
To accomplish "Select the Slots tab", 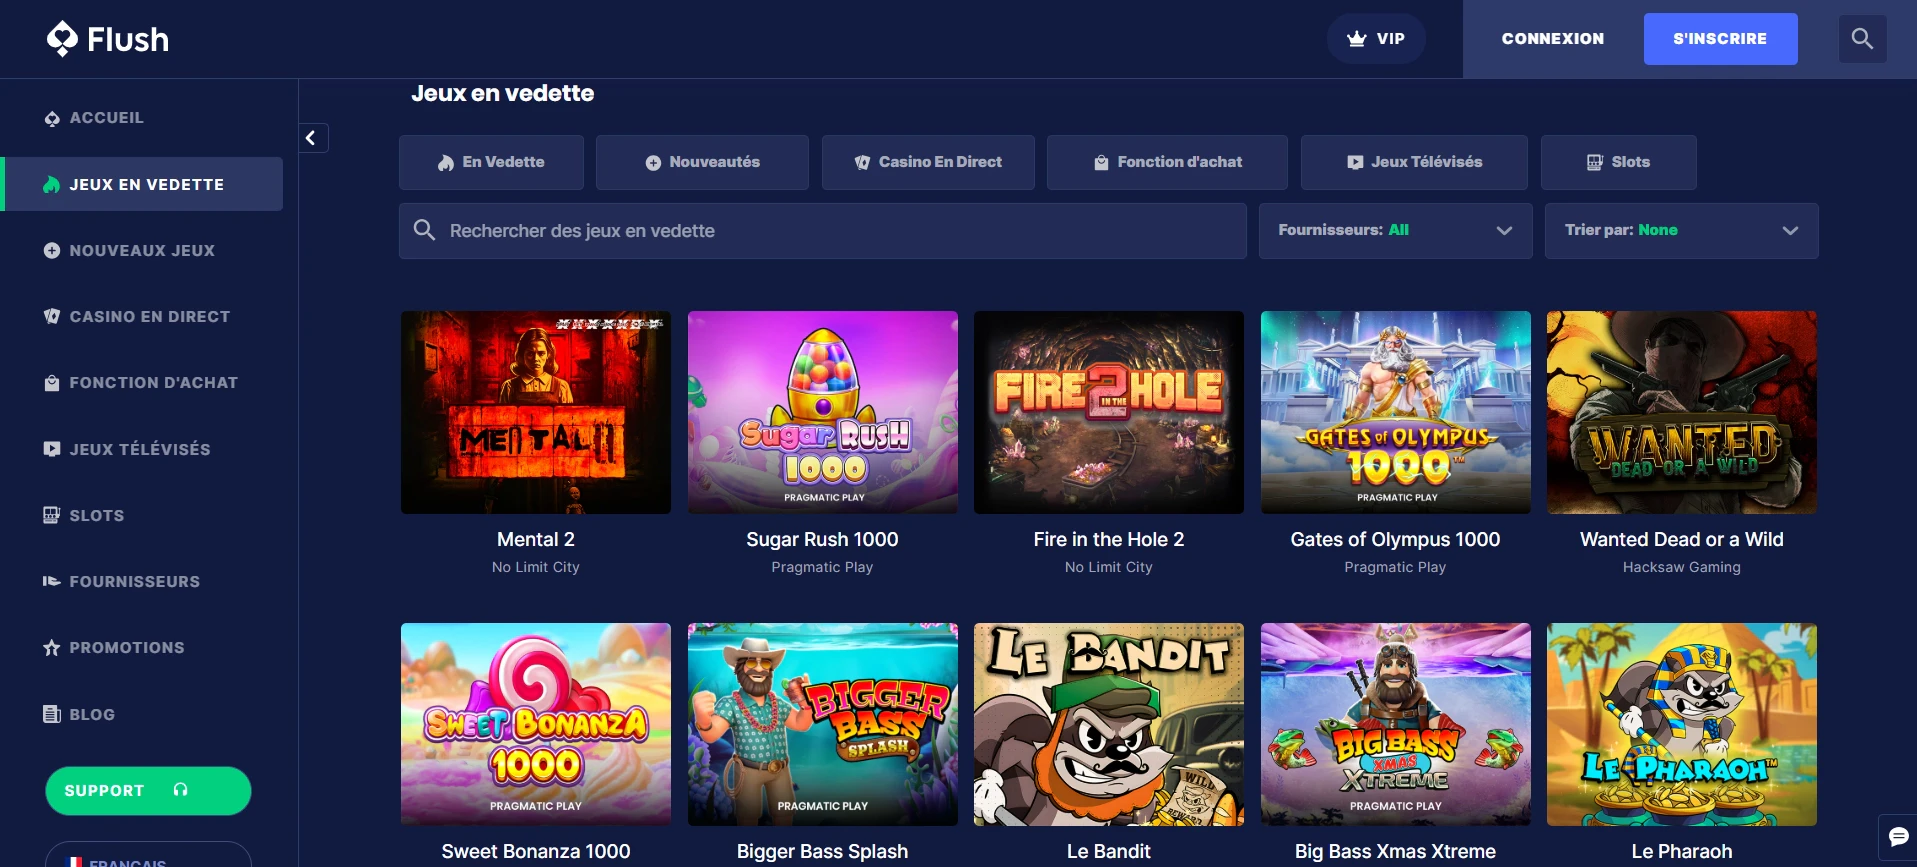I will (x=1619, y=162).
